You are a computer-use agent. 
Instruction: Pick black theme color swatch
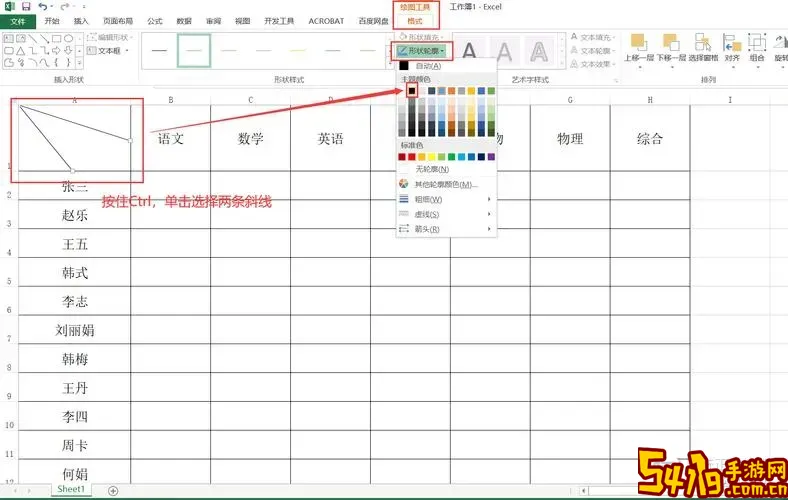412,90
